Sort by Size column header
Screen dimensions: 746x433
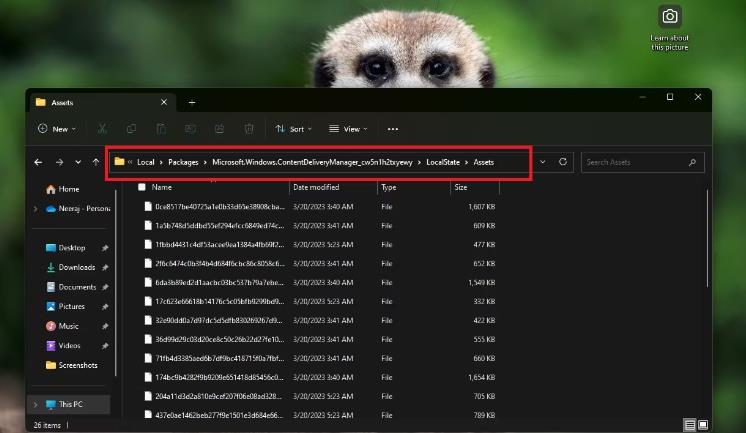click(x=461, y=187)
